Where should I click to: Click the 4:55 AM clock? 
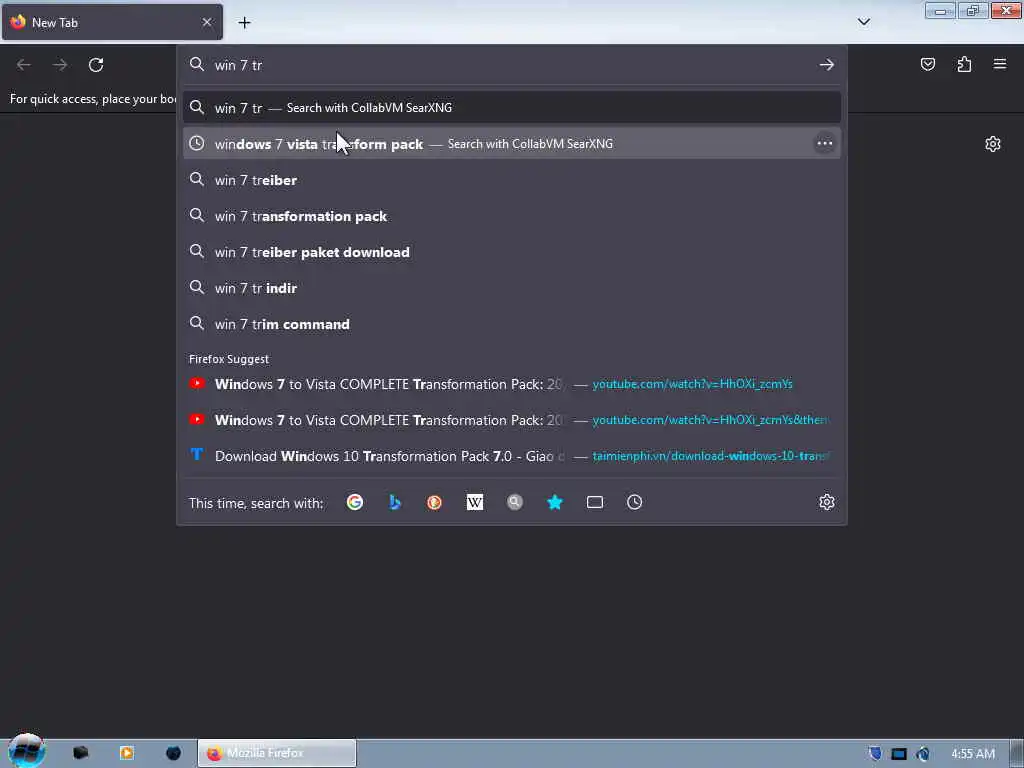pos(973,754)
